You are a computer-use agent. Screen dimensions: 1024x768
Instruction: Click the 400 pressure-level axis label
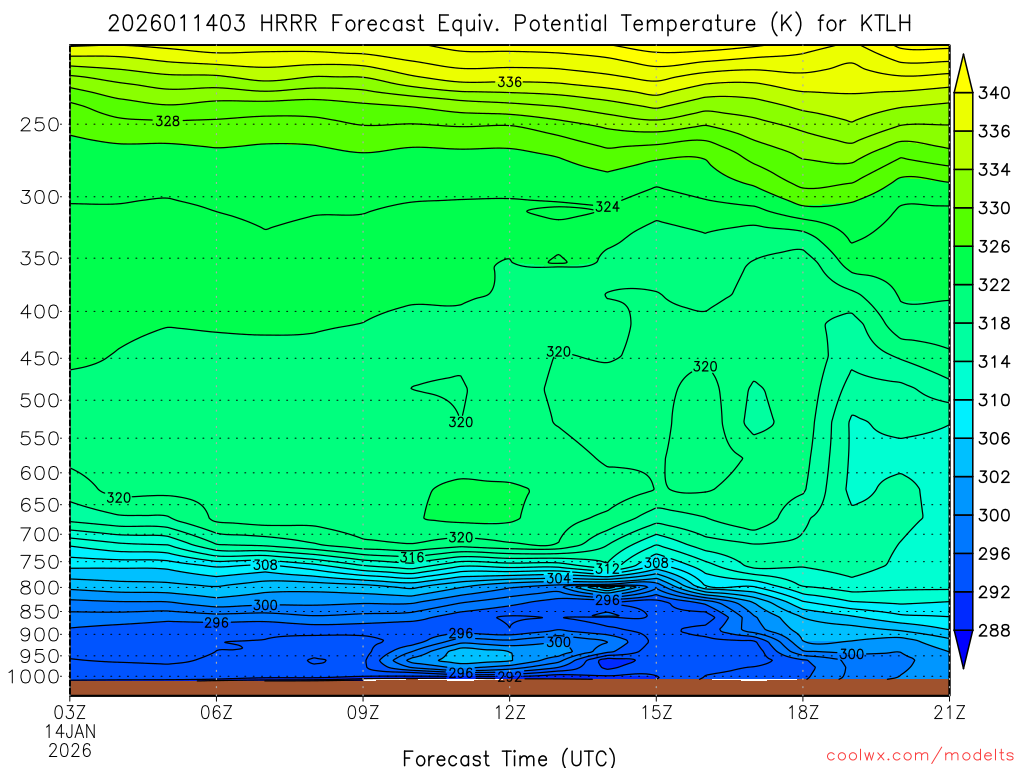point(39,312)
